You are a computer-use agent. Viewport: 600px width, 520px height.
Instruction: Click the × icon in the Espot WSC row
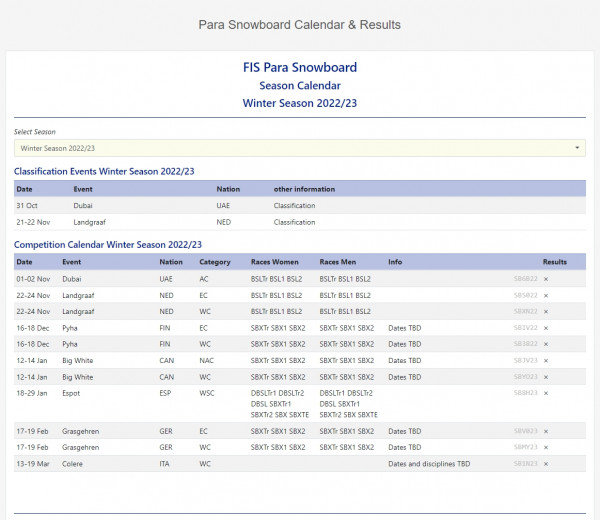(546, 393)
